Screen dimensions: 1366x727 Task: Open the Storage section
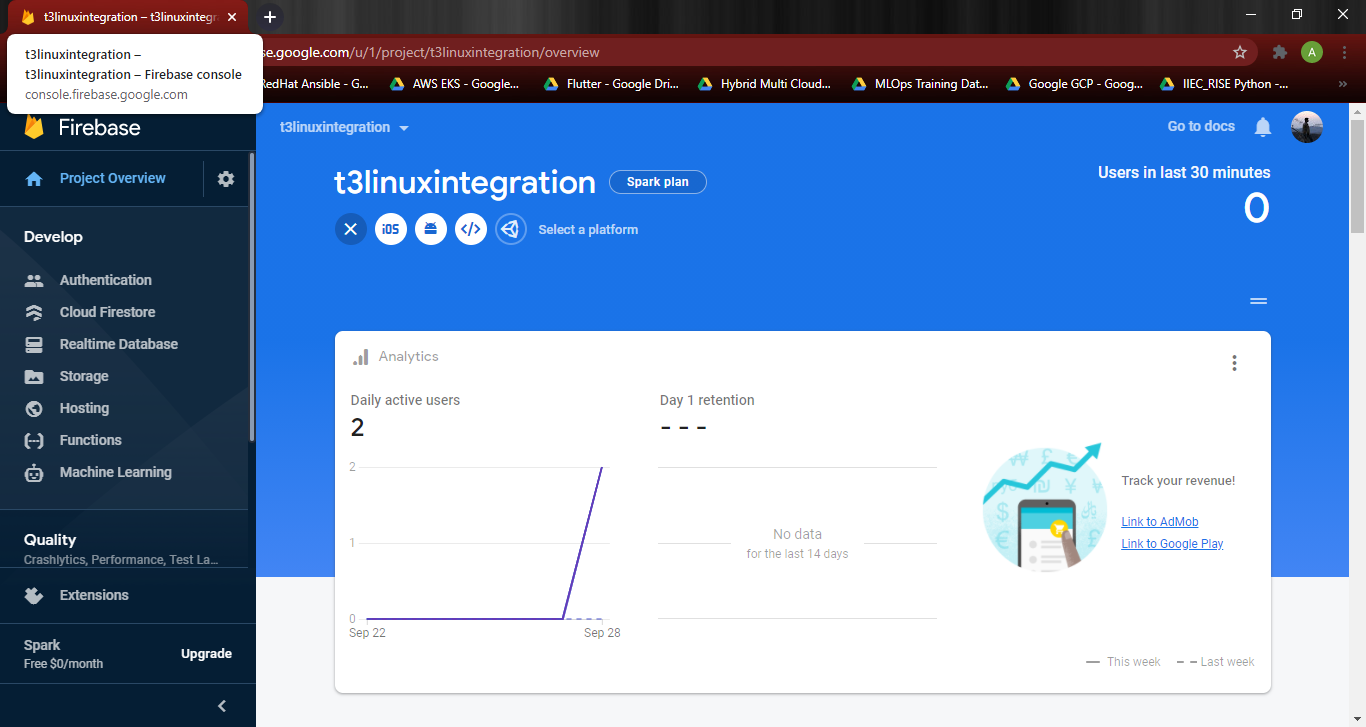(x=84, y=376)
